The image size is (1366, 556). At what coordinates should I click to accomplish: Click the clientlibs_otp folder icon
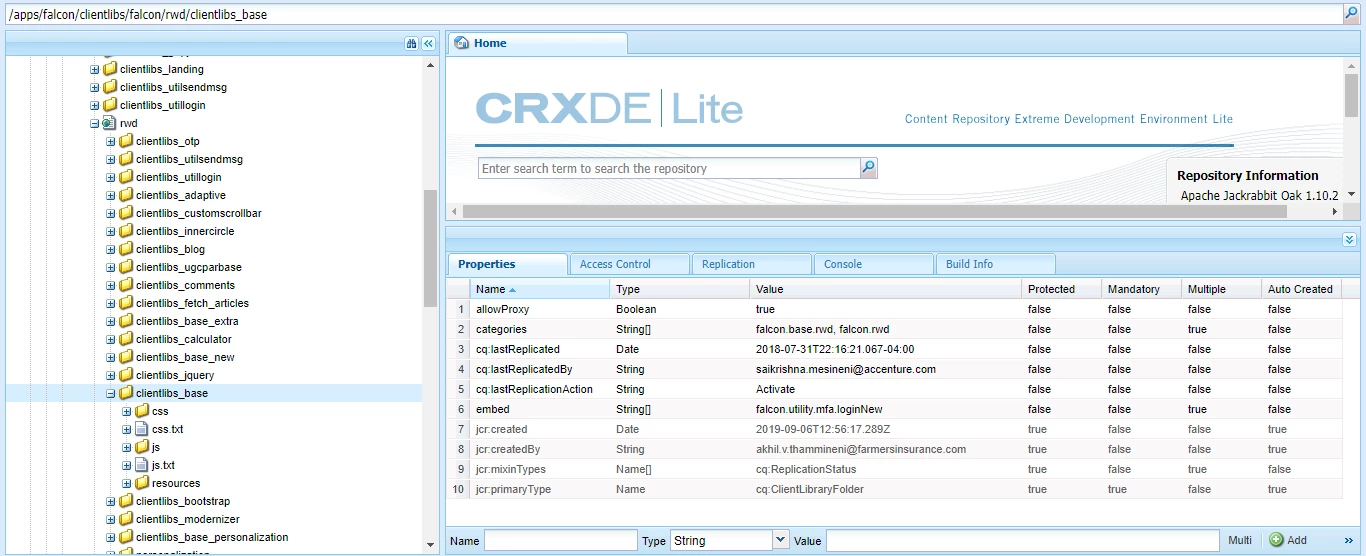(x=126, y=141)
